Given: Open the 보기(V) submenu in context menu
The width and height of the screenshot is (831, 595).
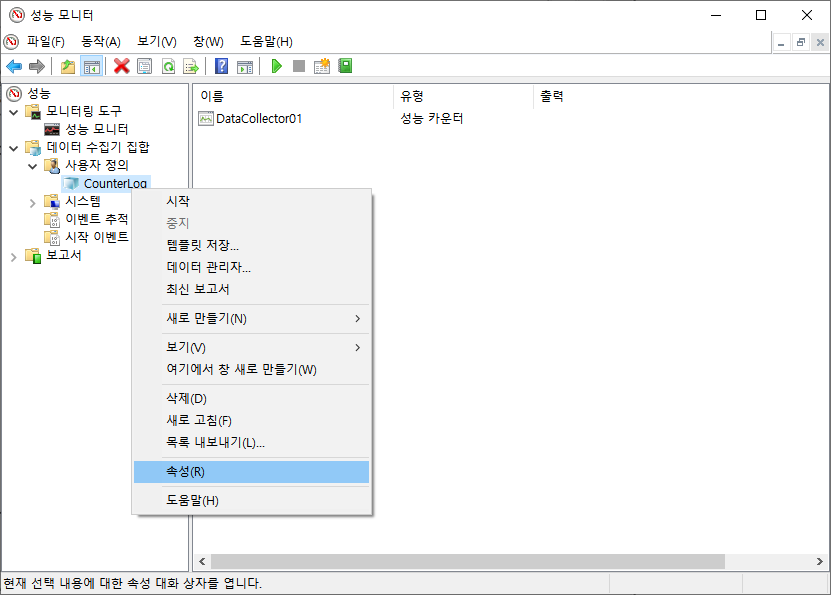Looking at the screenshot, I should (x=251, y=348).
